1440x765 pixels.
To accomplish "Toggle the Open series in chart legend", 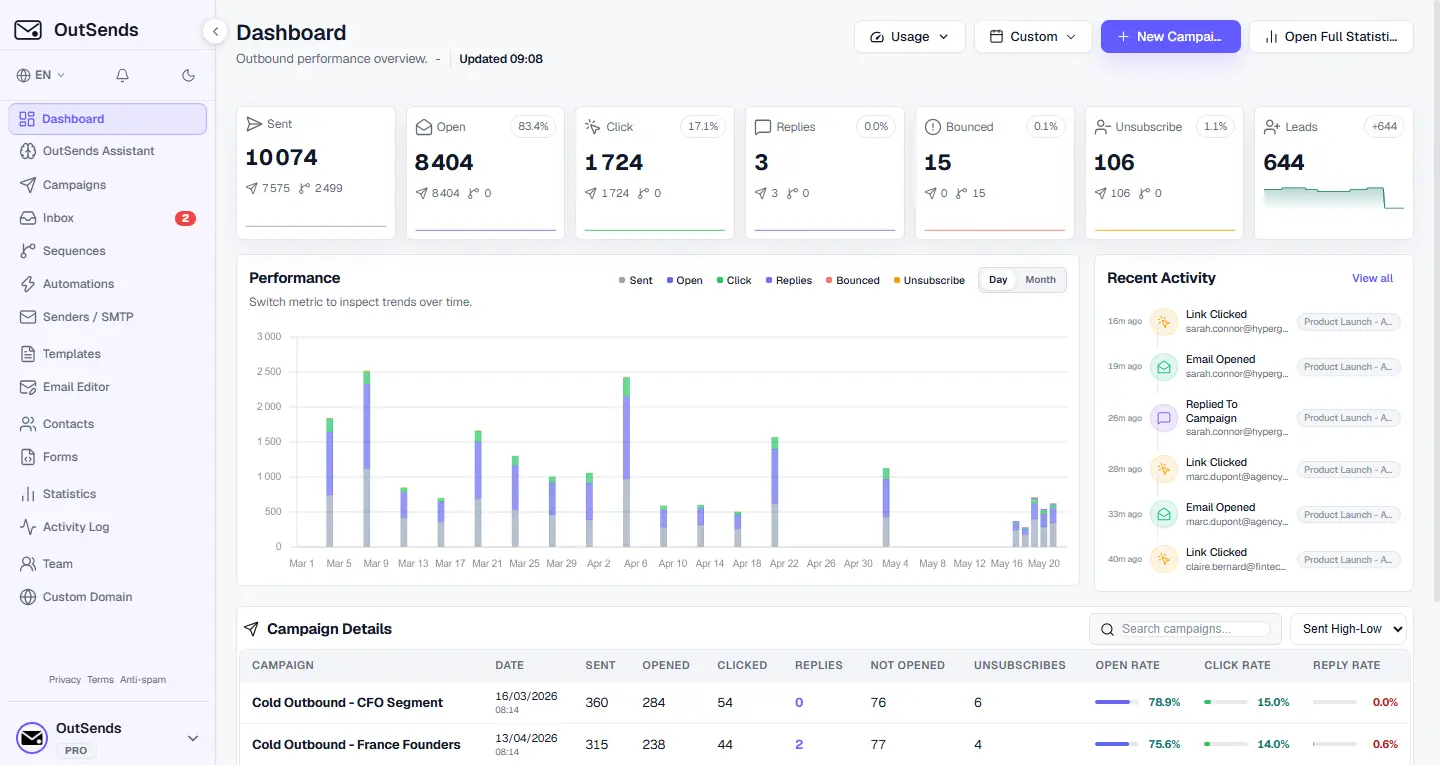I will (684, 281).
